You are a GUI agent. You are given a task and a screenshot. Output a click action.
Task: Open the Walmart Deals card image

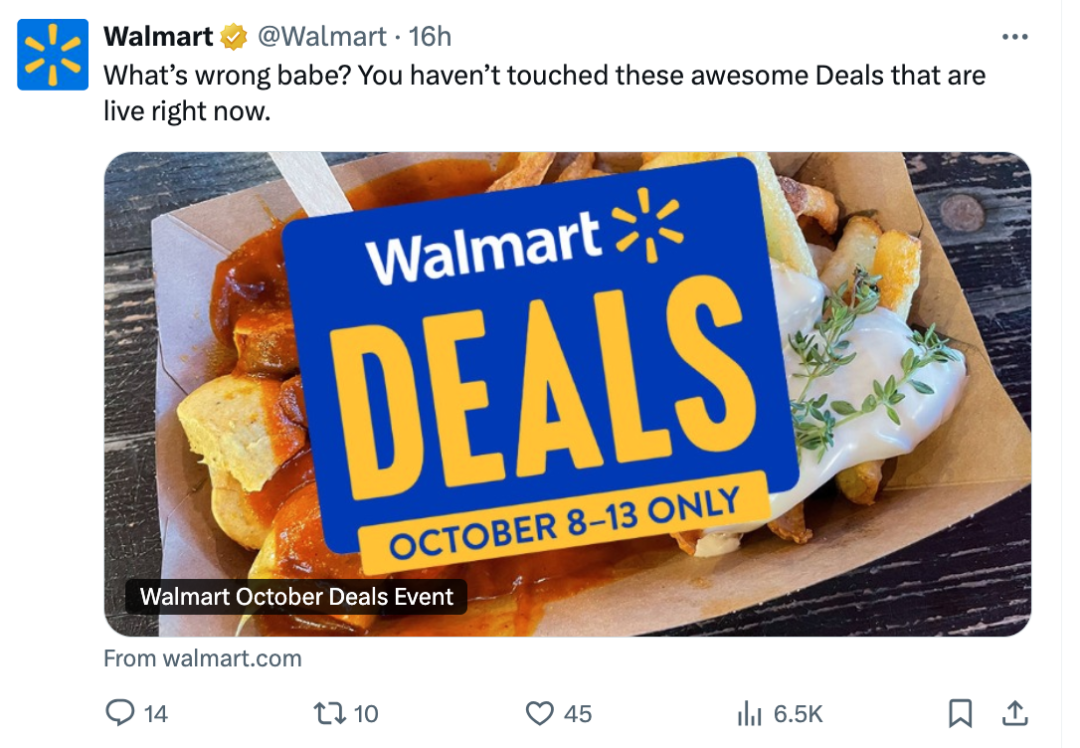tap(568, 394)
